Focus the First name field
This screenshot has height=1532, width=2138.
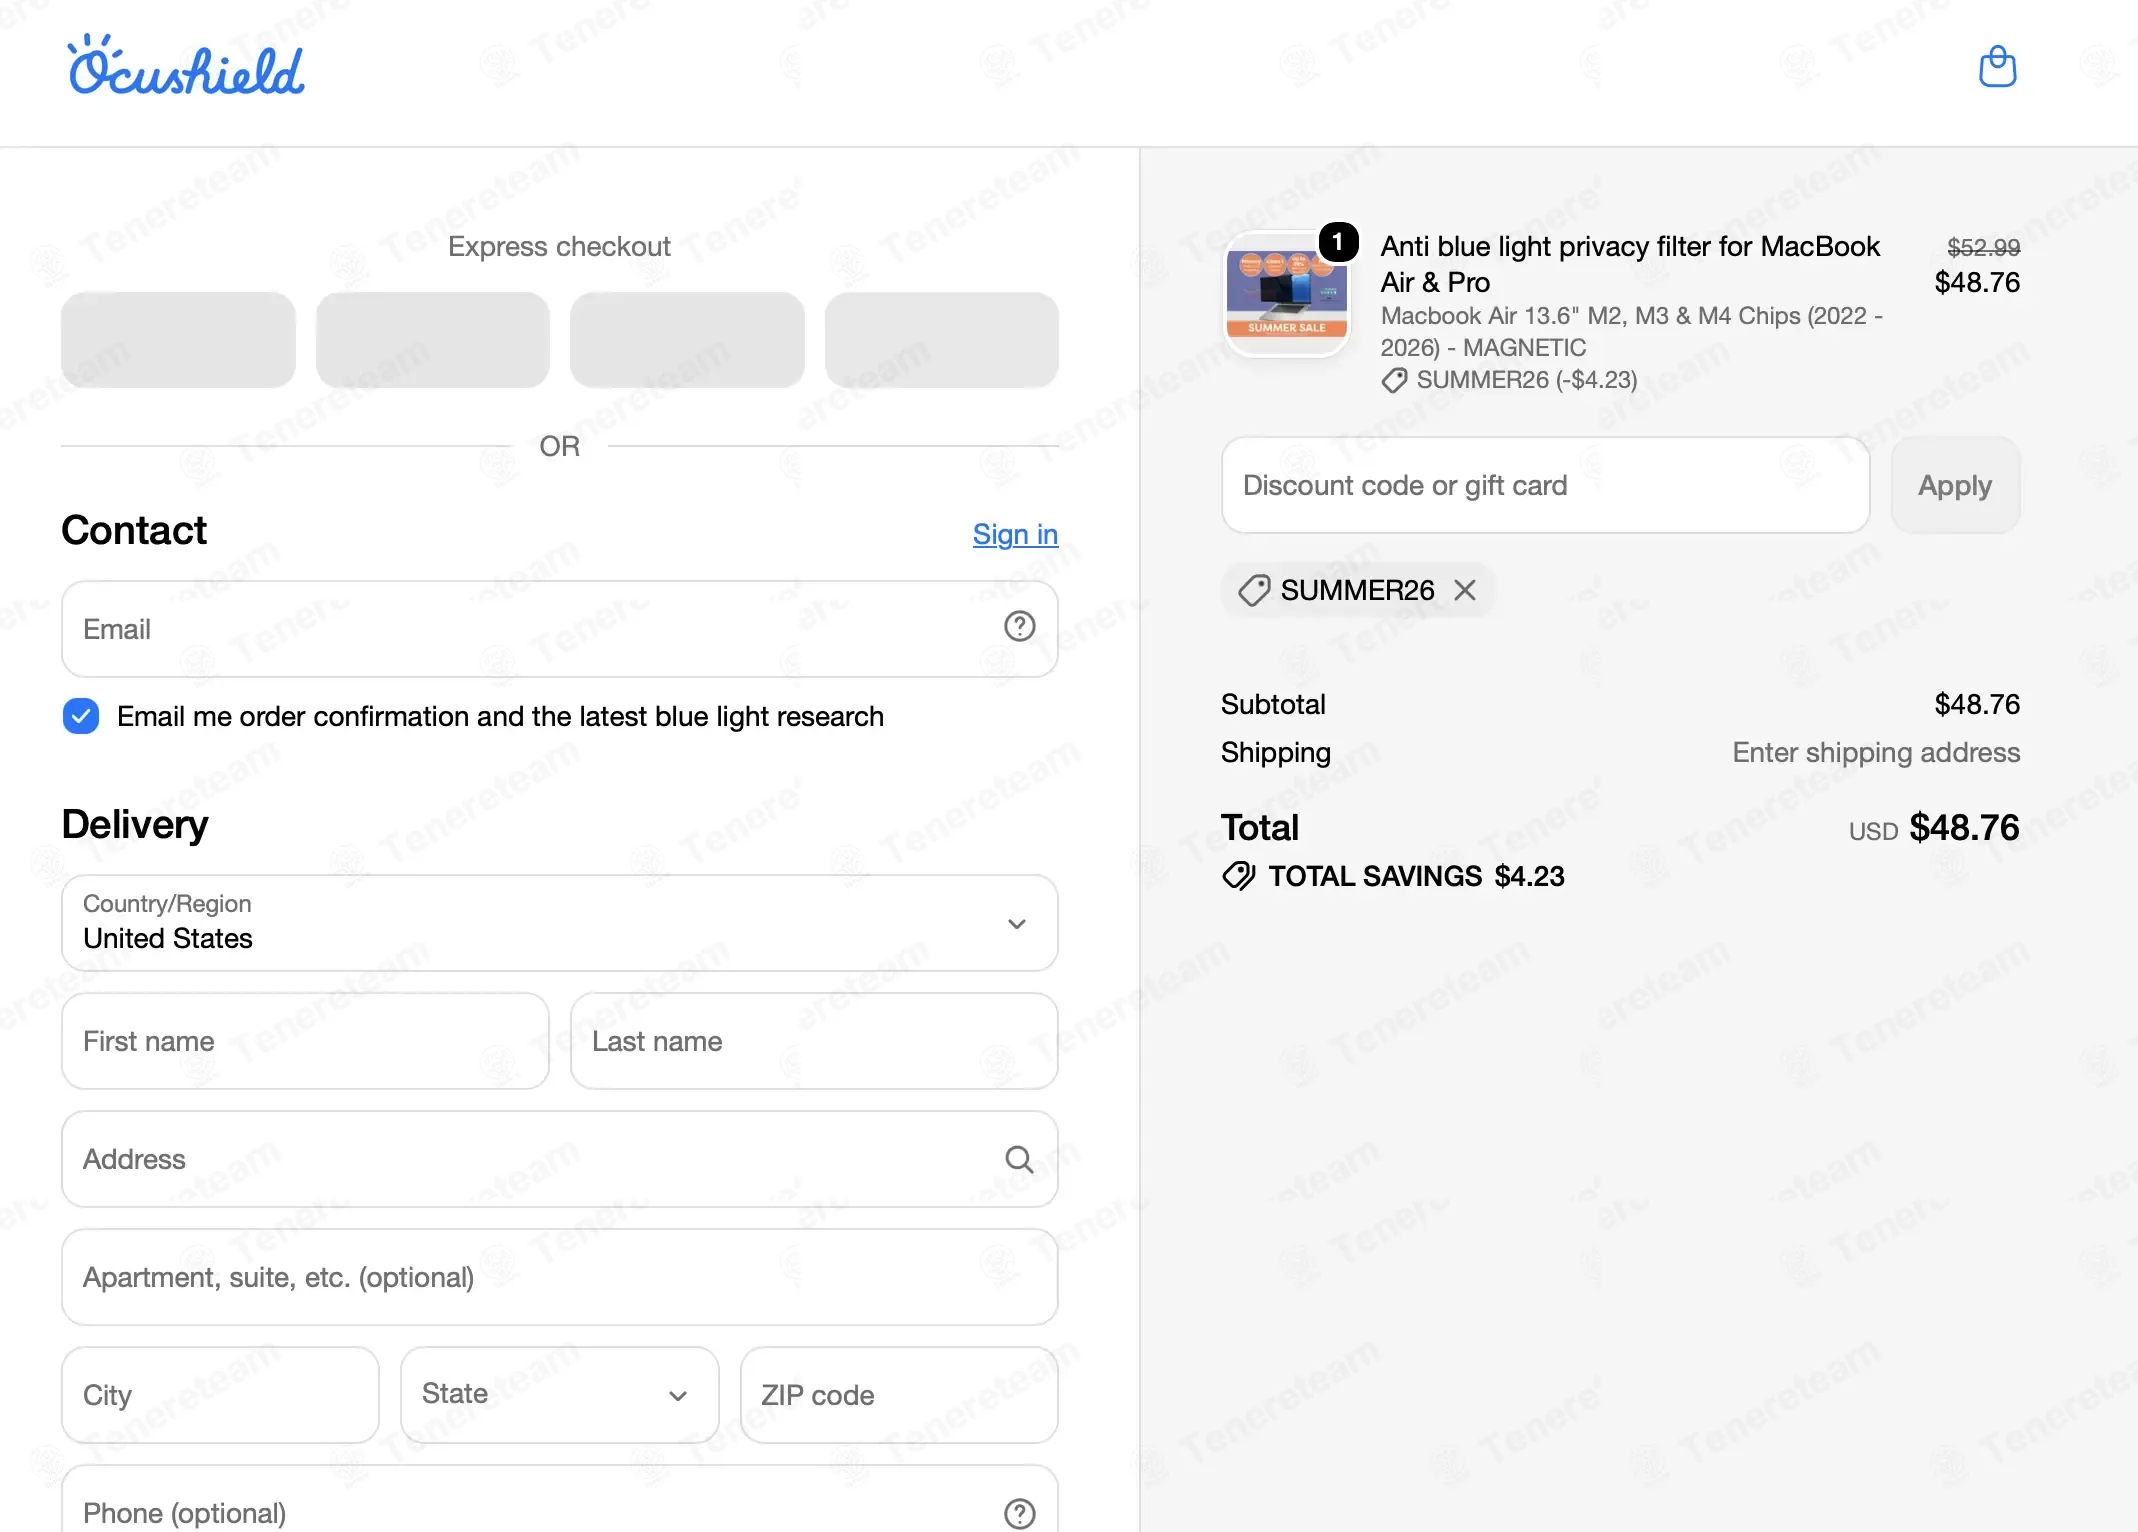pyautogui.click(x=305, y=1041)
